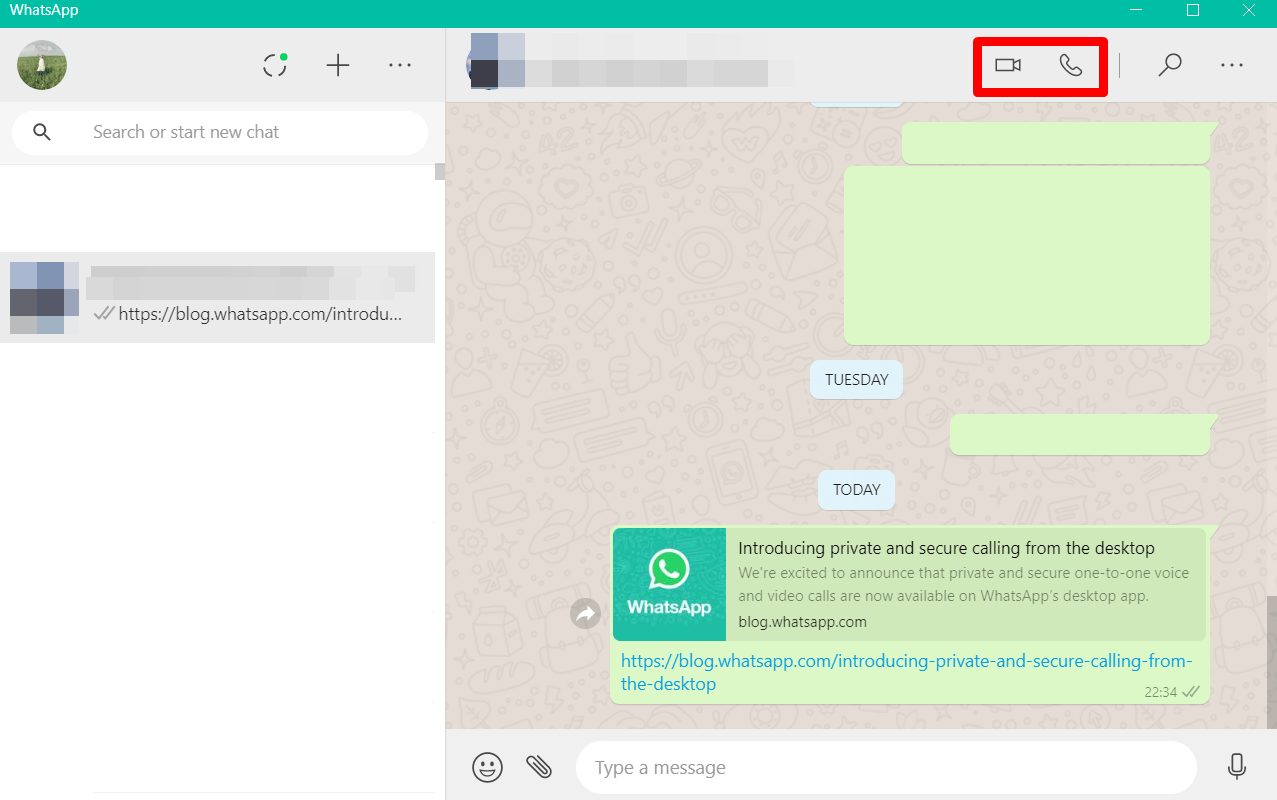This screenshot has height=800, width=1277.
Task: Select the chat in the conversation list
Action: tap(217, 297)
